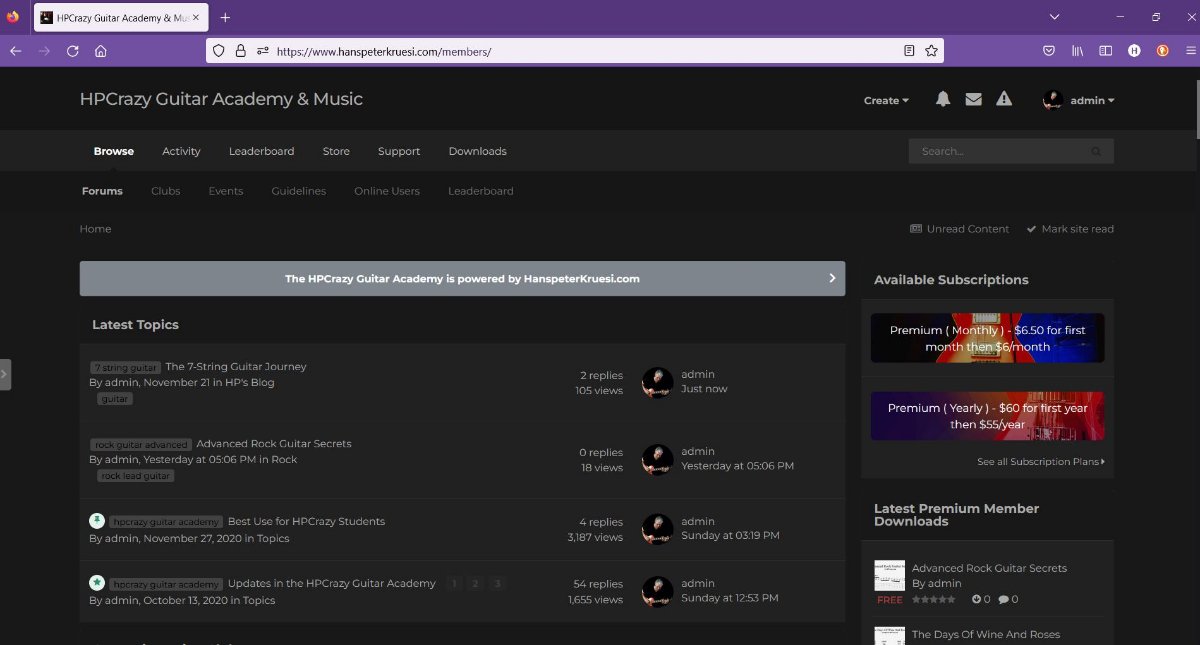Select Premium Yearly subscription banner

(x=988, y=416)
